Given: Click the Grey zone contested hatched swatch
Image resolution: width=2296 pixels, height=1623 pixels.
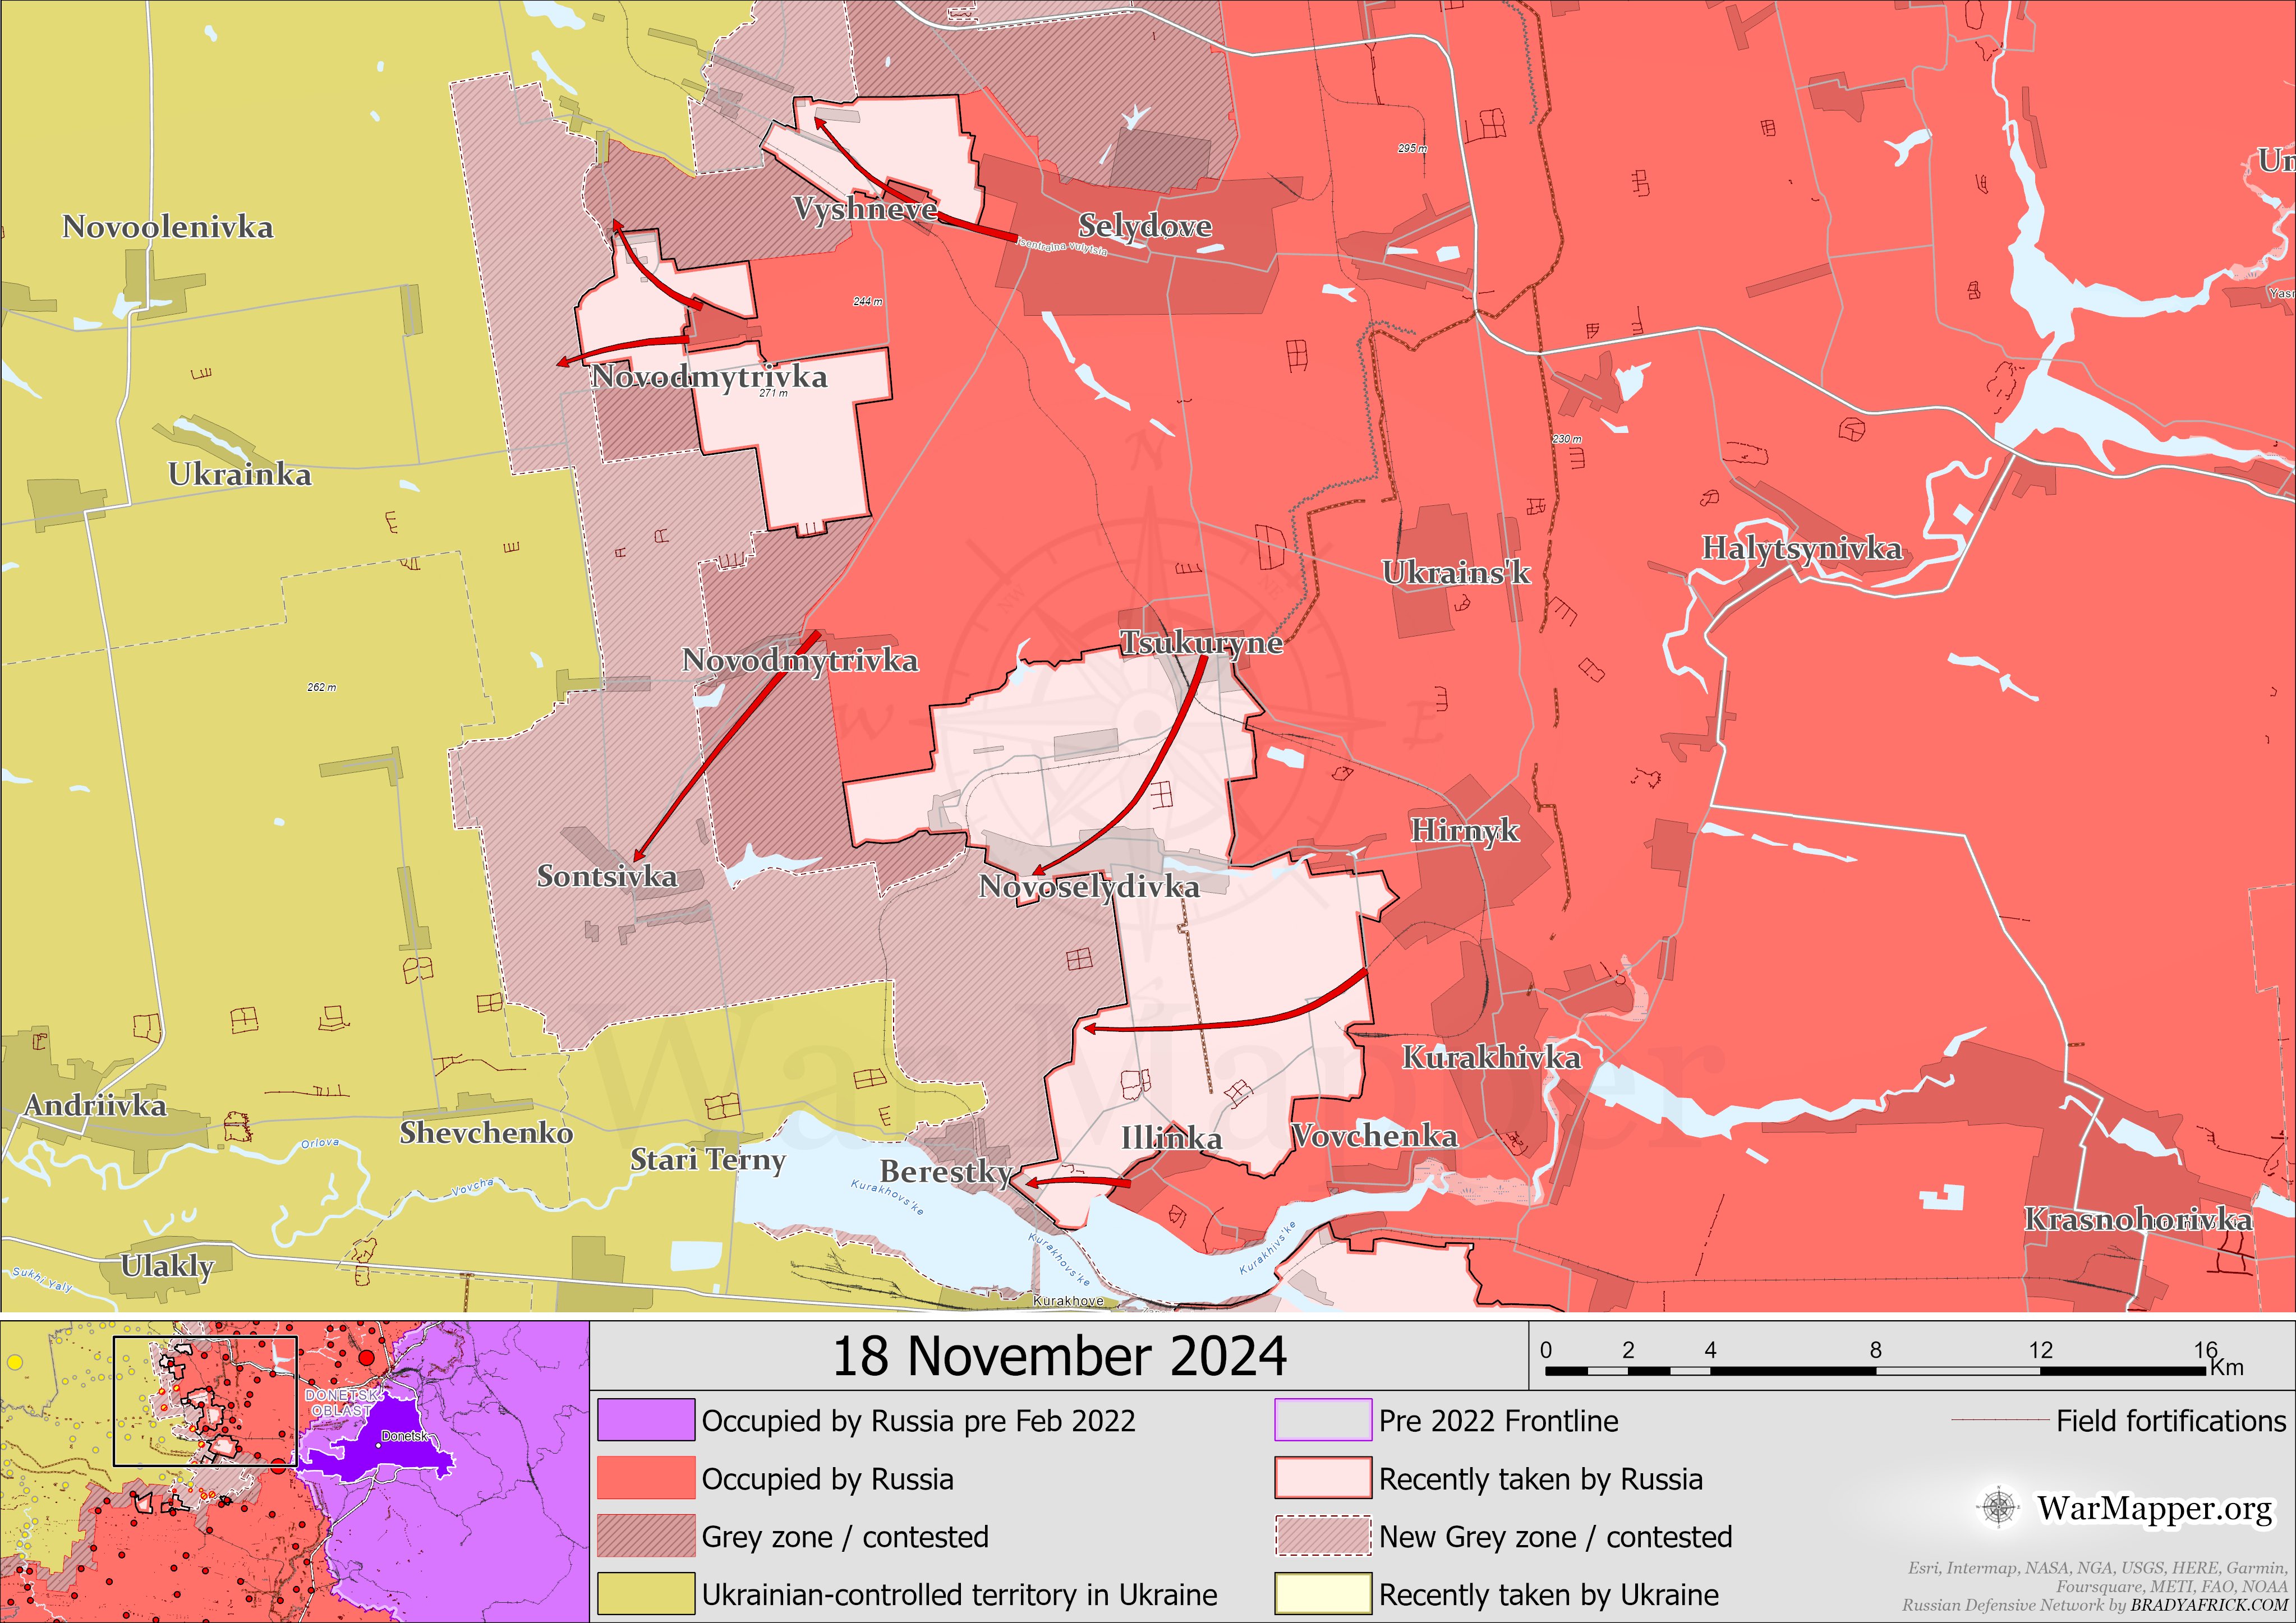Looking at the screenshot, I should (646, 1536).
